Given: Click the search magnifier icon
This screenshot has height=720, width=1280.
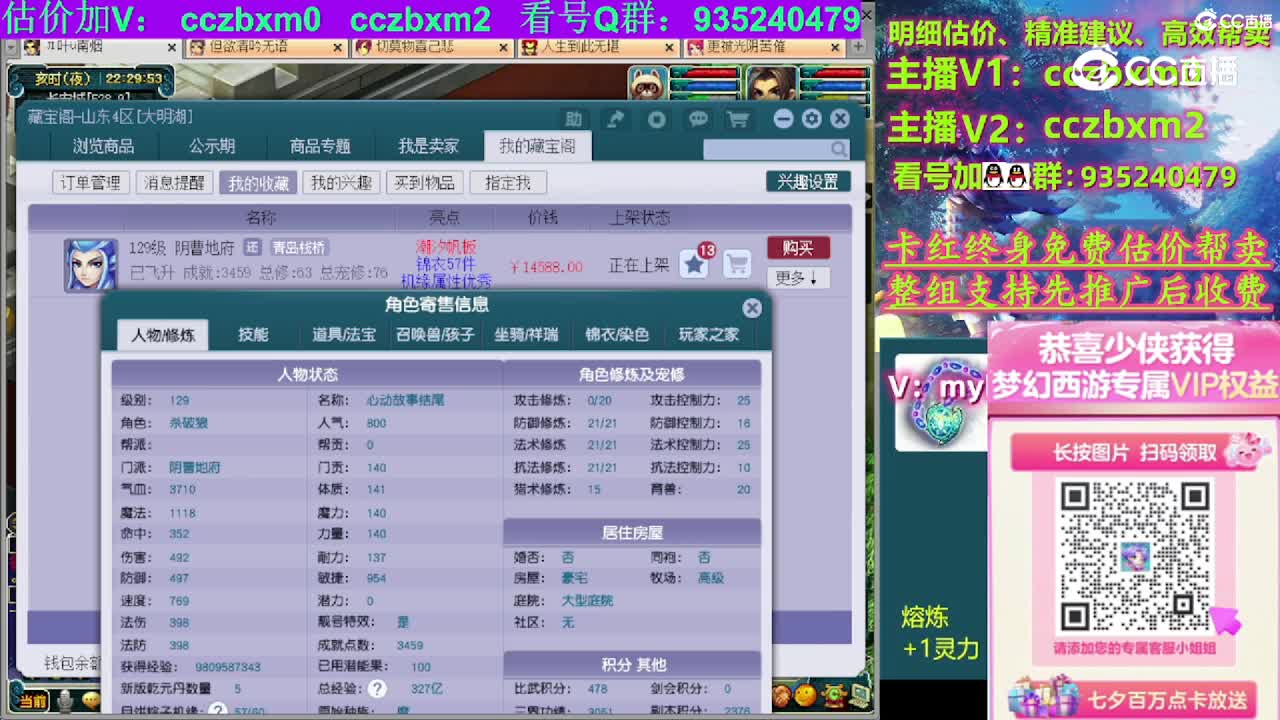Looking at the screenshot, I should tap(839, 149).
